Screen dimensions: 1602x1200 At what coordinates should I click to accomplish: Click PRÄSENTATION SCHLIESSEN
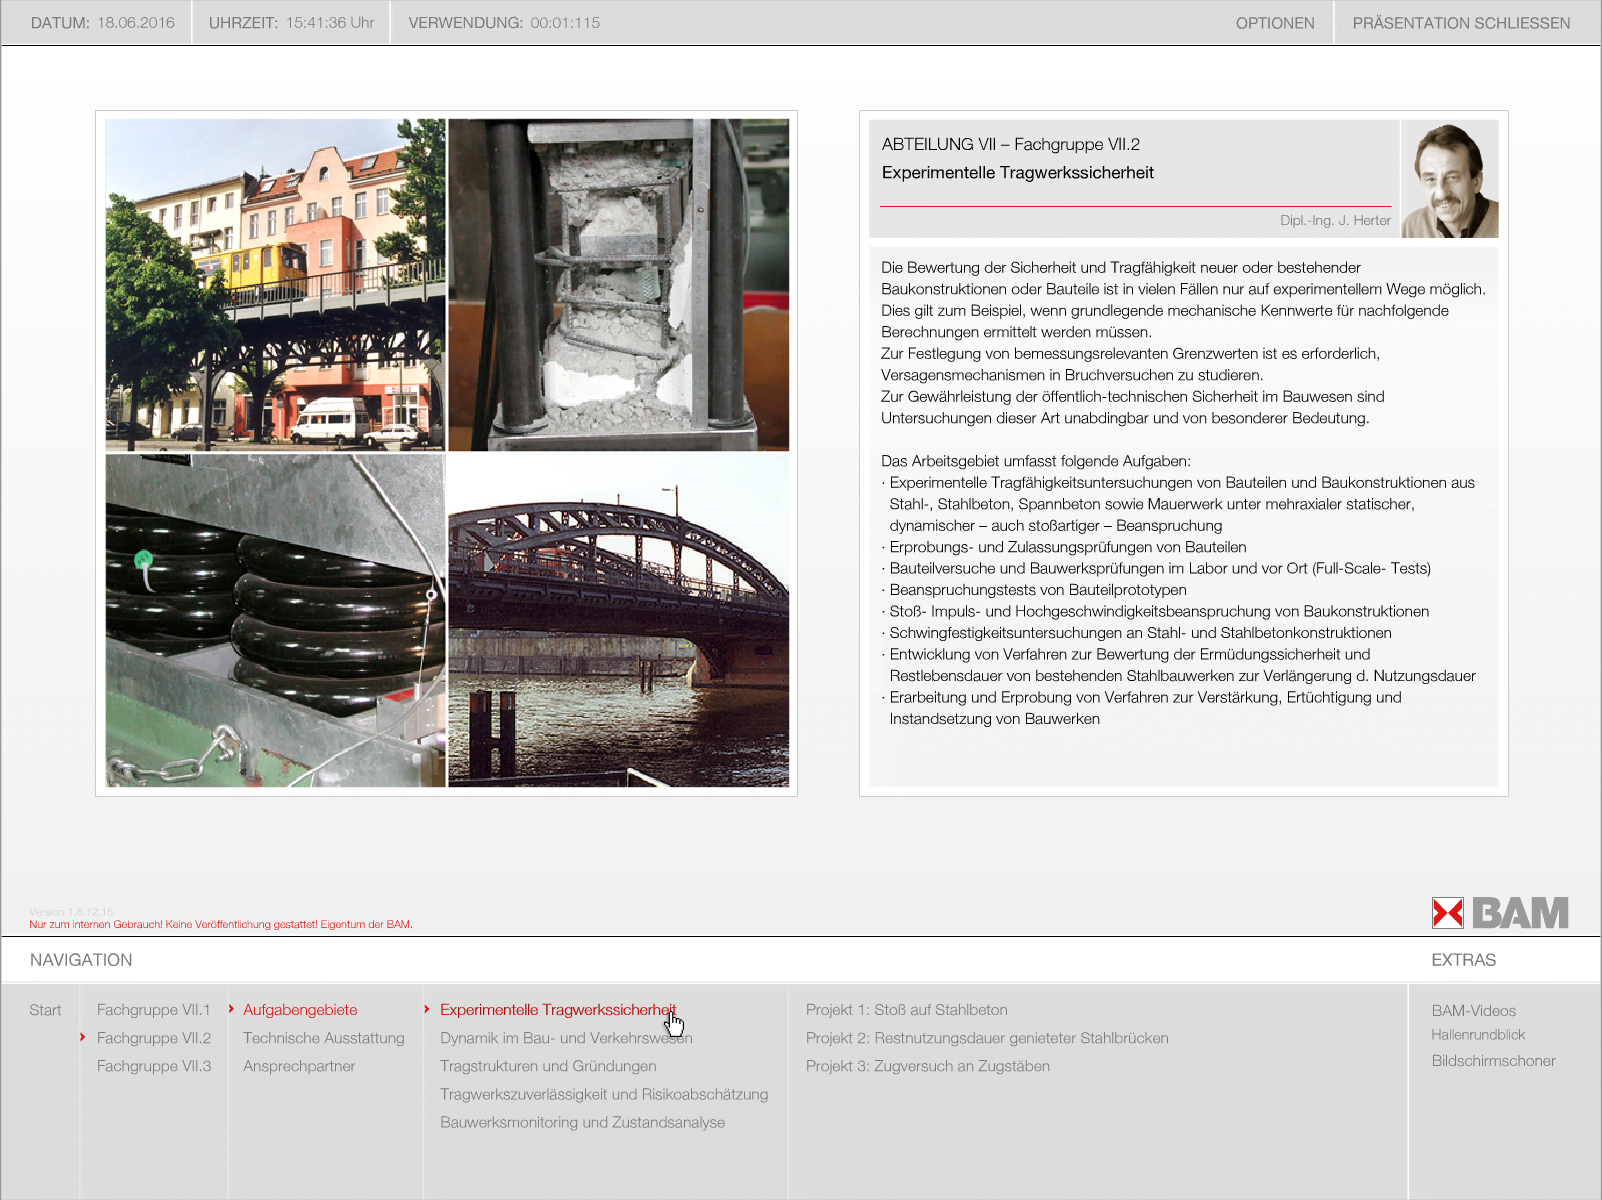pos(1460,23)
